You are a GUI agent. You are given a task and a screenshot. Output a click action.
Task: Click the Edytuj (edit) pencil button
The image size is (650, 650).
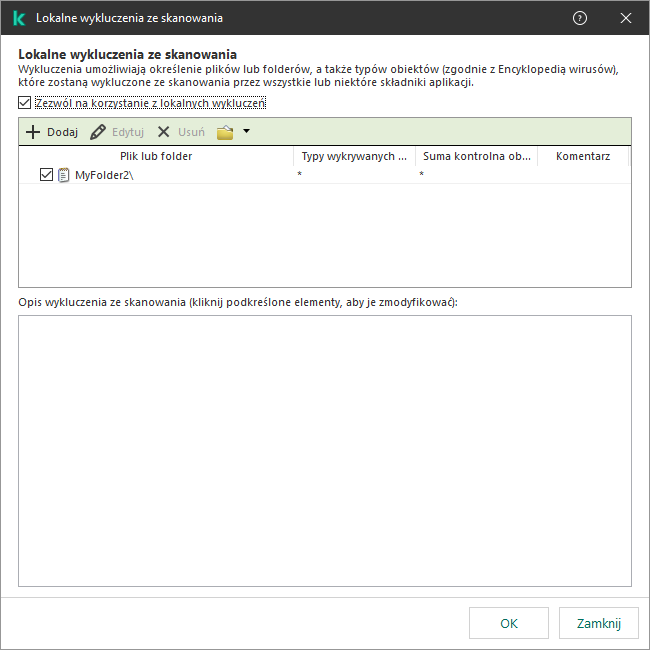tap(117, 132)
